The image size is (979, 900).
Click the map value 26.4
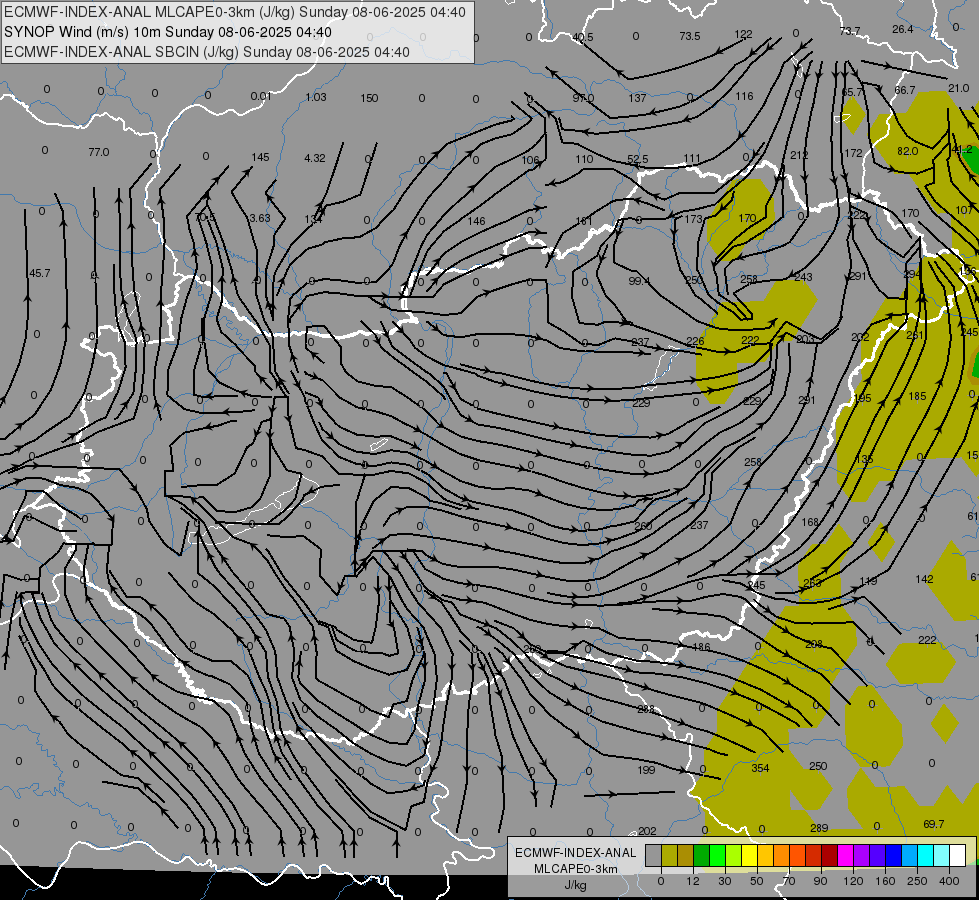pos(902,29)
